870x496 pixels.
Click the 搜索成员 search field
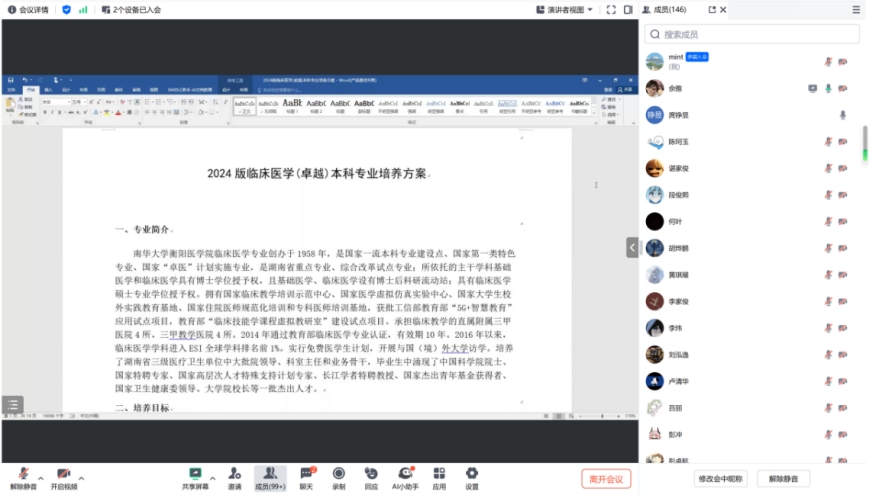[x=752, y=34]
